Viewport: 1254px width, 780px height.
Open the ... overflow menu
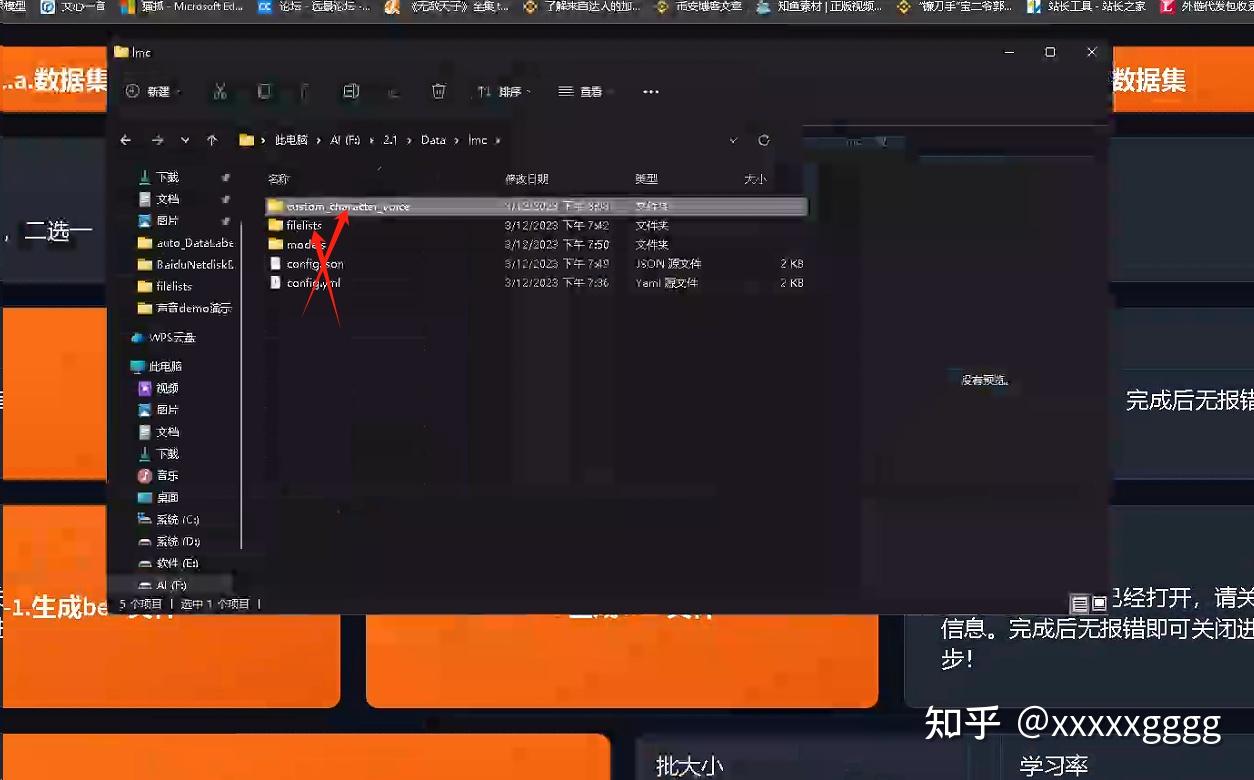[x=651, y=91]
